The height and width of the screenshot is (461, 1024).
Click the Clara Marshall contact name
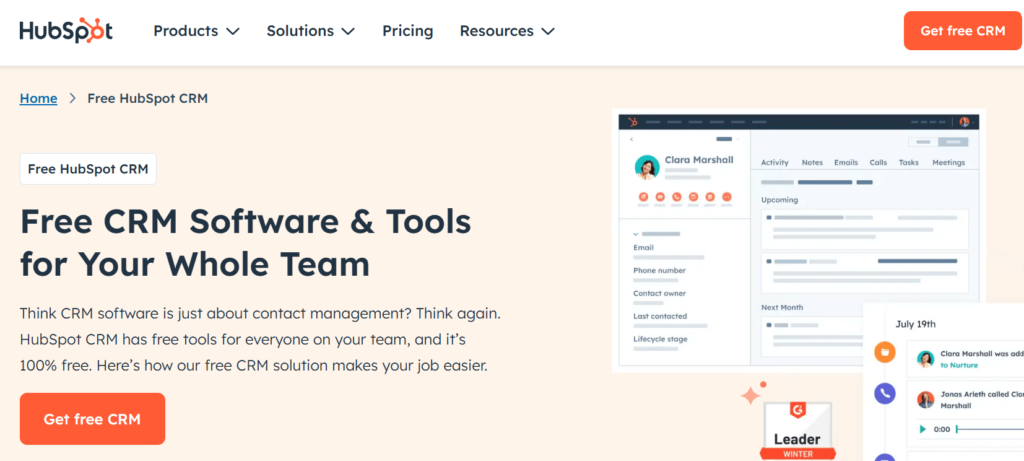699,160
